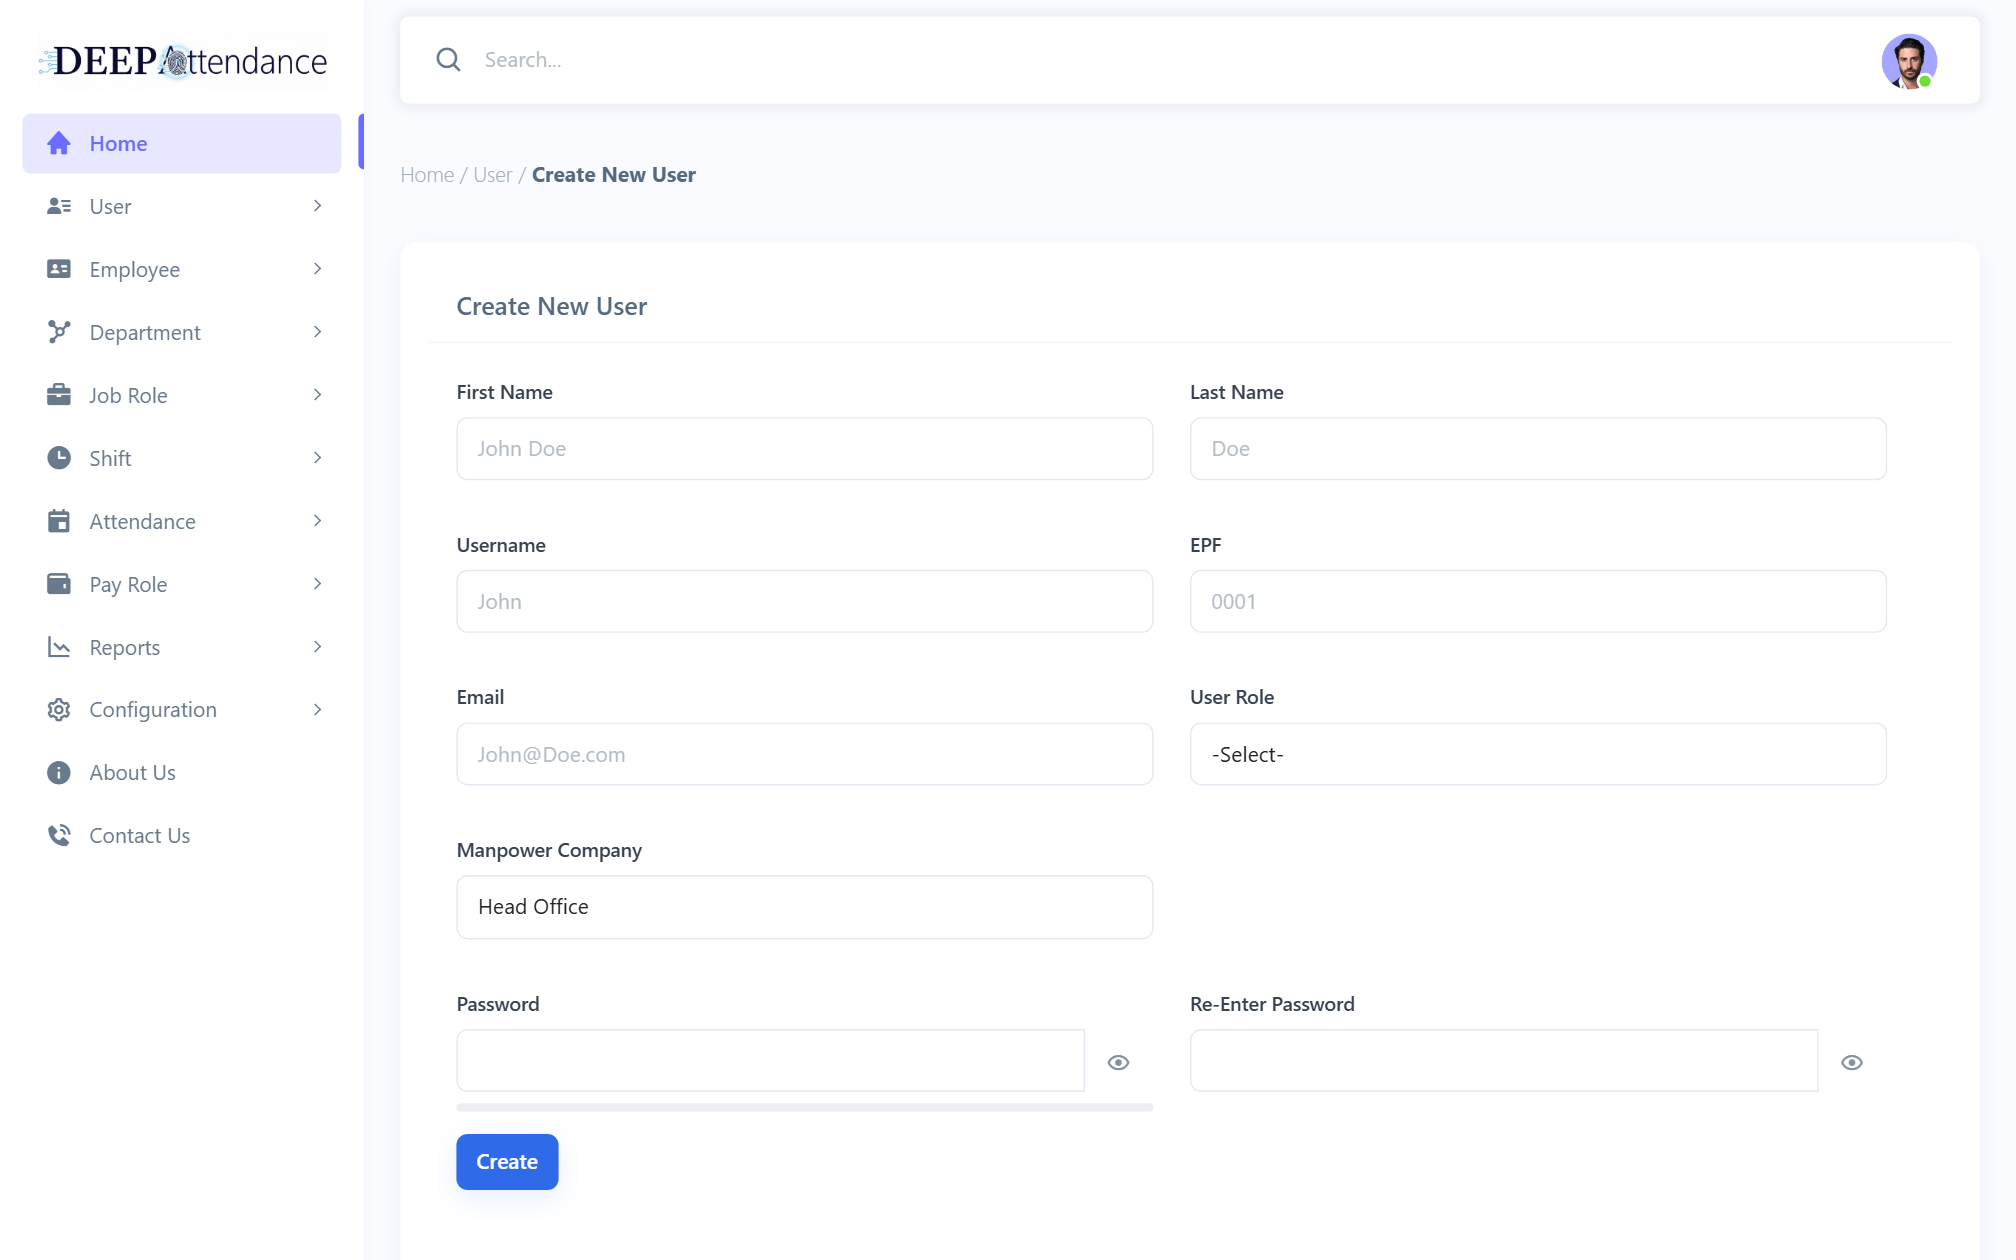Click the Department branch icon
Viewport: 2016px width, 1260px height.
[59, 332]
